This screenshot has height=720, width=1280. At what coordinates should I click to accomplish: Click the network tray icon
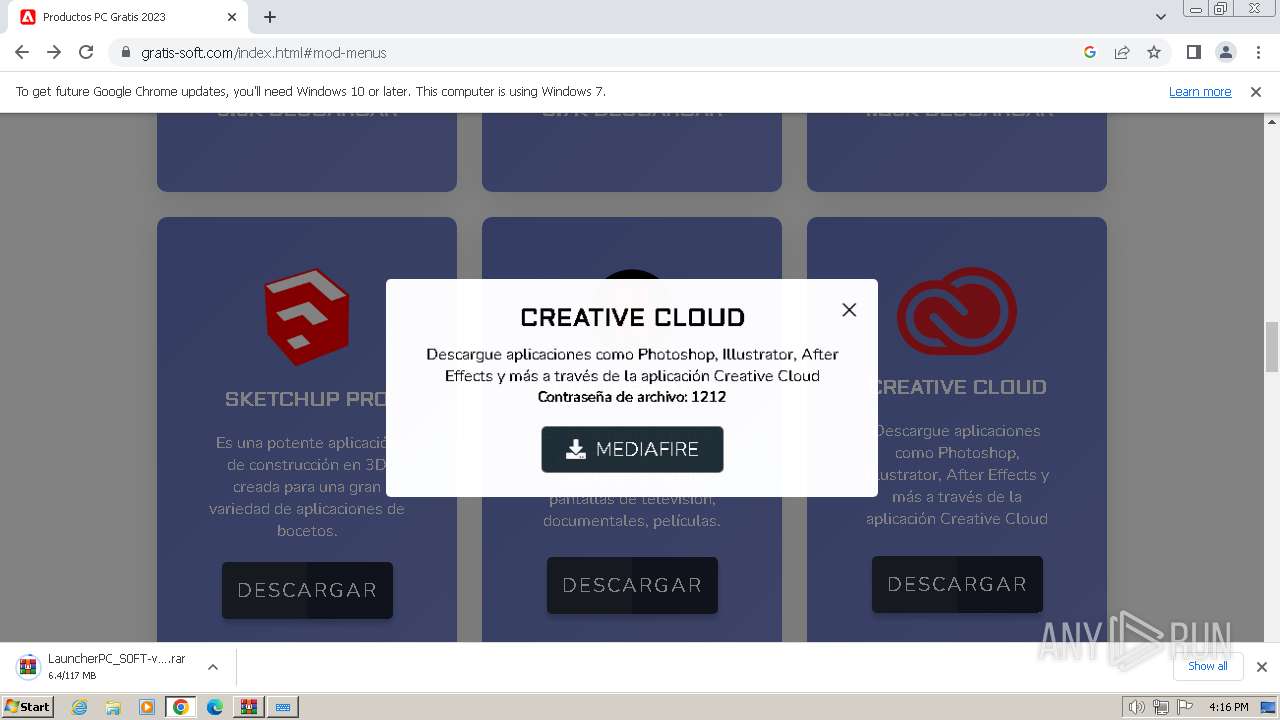(x=1161, y=707)
